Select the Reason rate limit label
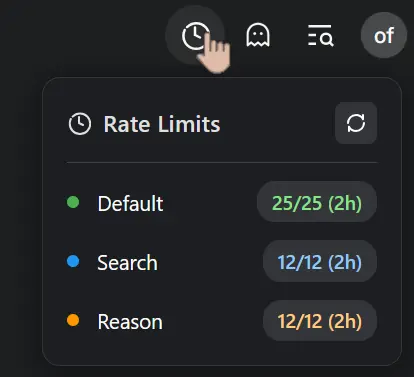Image resolution: width=414 pixels, height=377 pixels. pyautogui.click(x=130, y=322)
